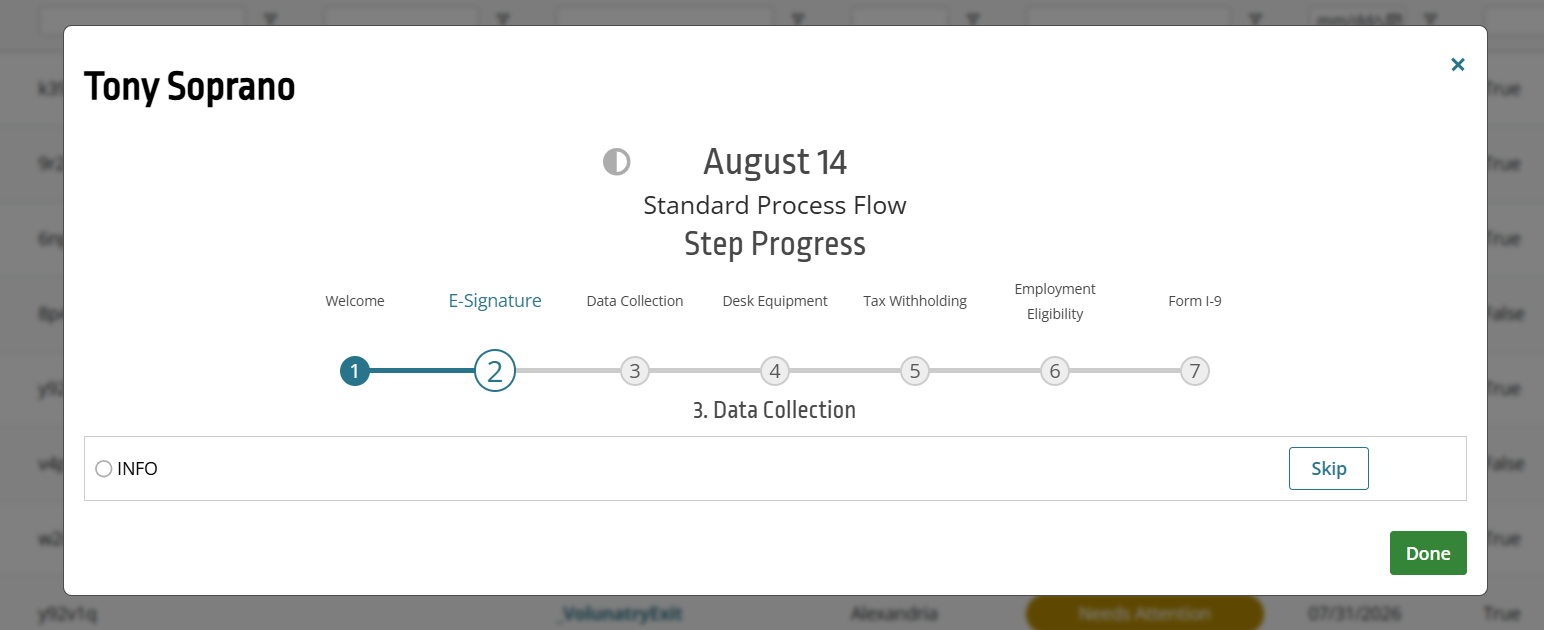Image resolution: width=1544 pixels, height=630 pixels.
Task: Select step 1 circle in progress bar
Action: pos(355,372)
